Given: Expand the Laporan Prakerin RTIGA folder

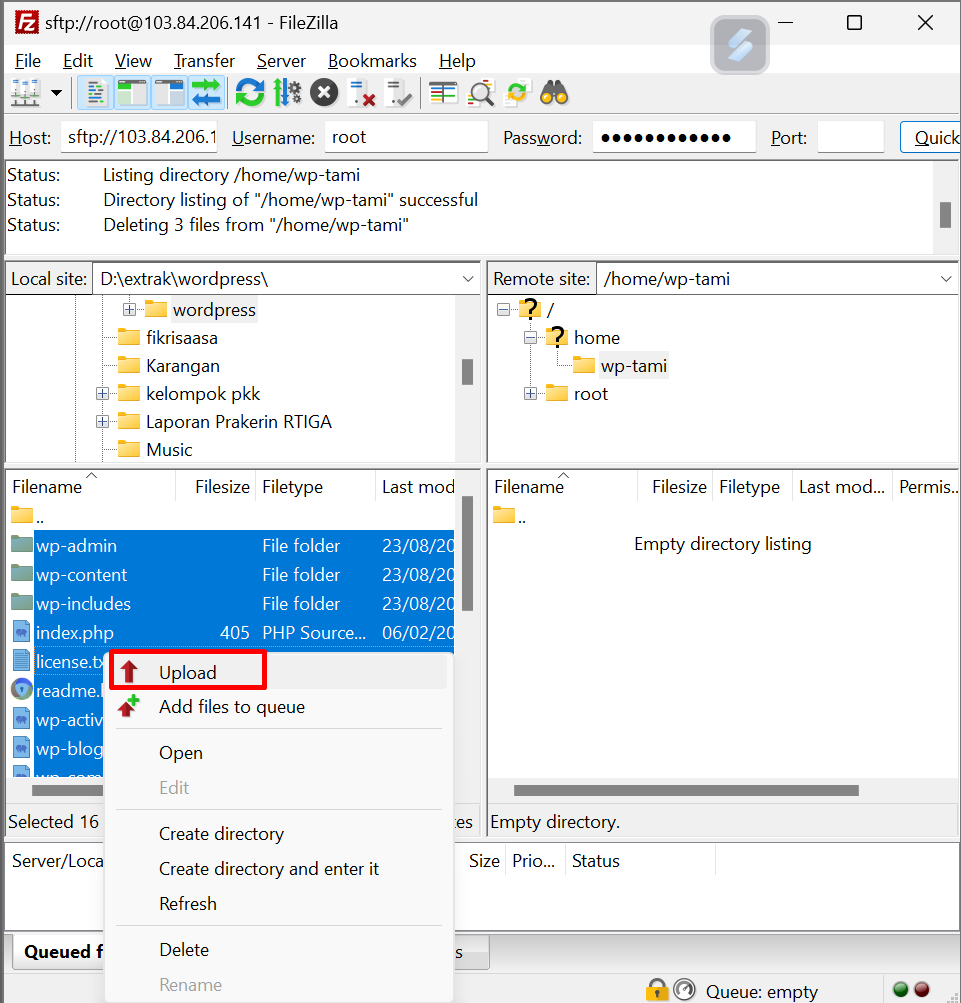Looking at the screenshot, I should click(x=102, y=422).
